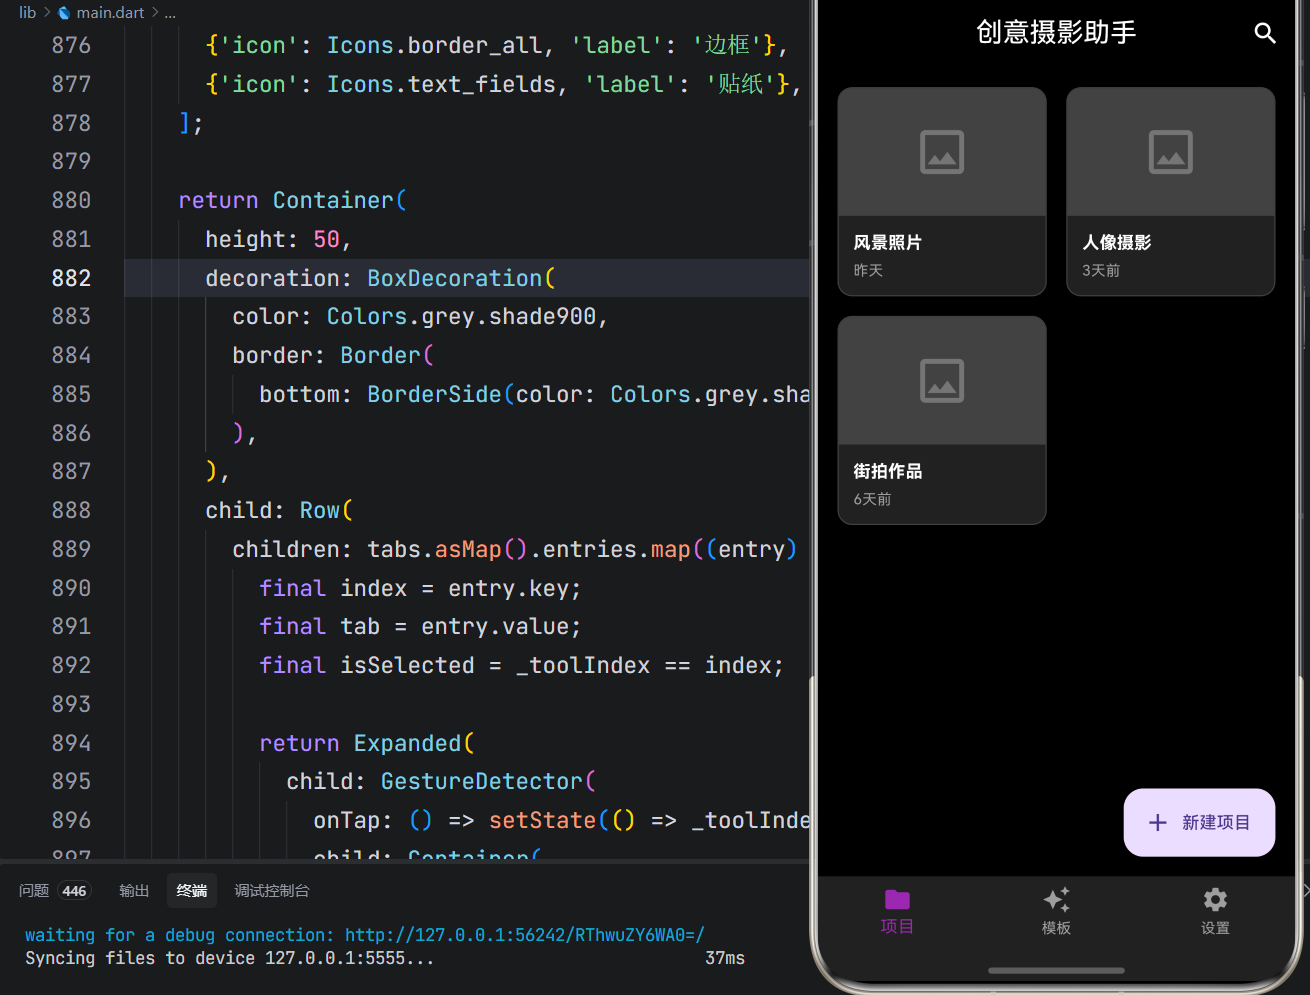Image resolution: width=1310 pixels, height=995 pixels.
Task: Click main.dart in the breadcrumb path
Action: (x=110, y=13)
